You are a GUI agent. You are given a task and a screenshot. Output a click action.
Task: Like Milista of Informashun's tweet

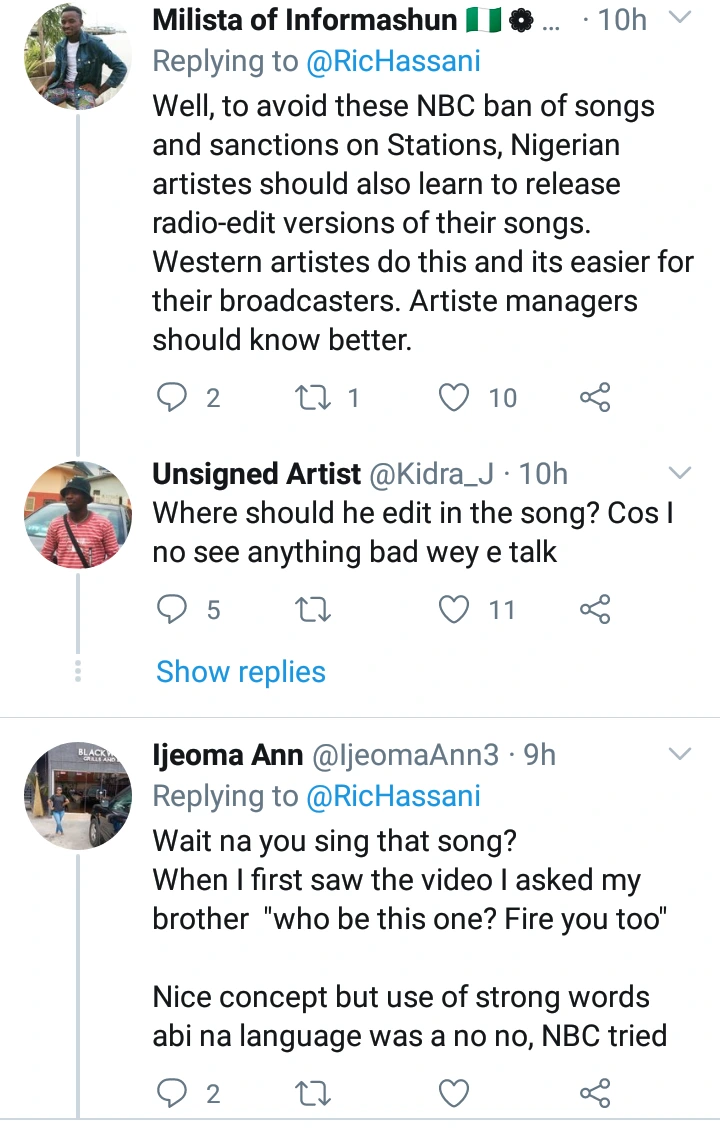[x=455, y=398]
